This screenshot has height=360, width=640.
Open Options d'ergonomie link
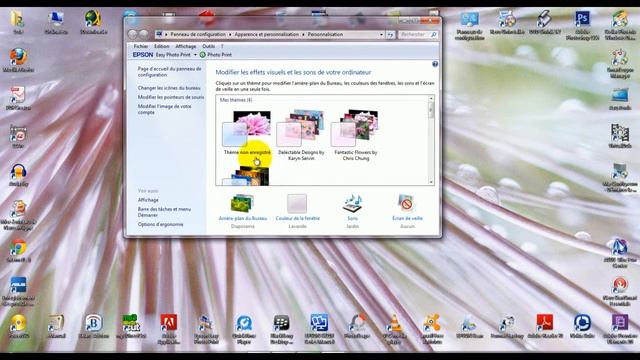coord(160,224)
